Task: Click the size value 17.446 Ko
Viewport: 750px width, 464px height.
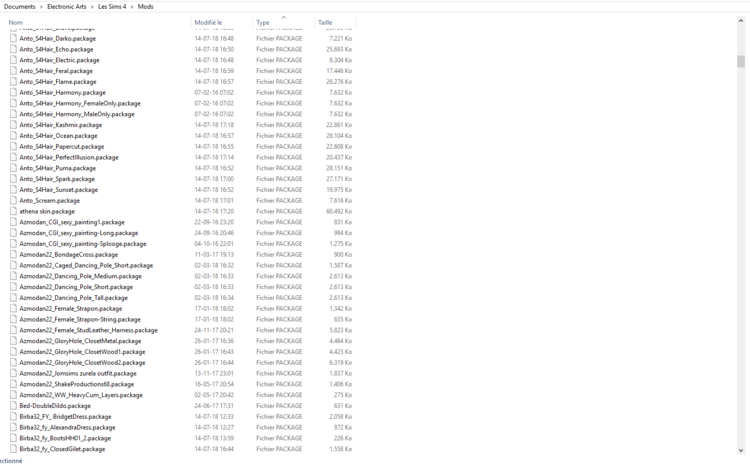Action: 339,71
